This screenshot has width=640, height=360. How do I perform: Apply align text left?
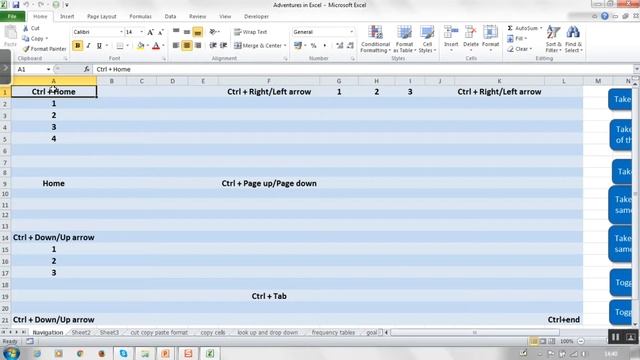(176, 45)
